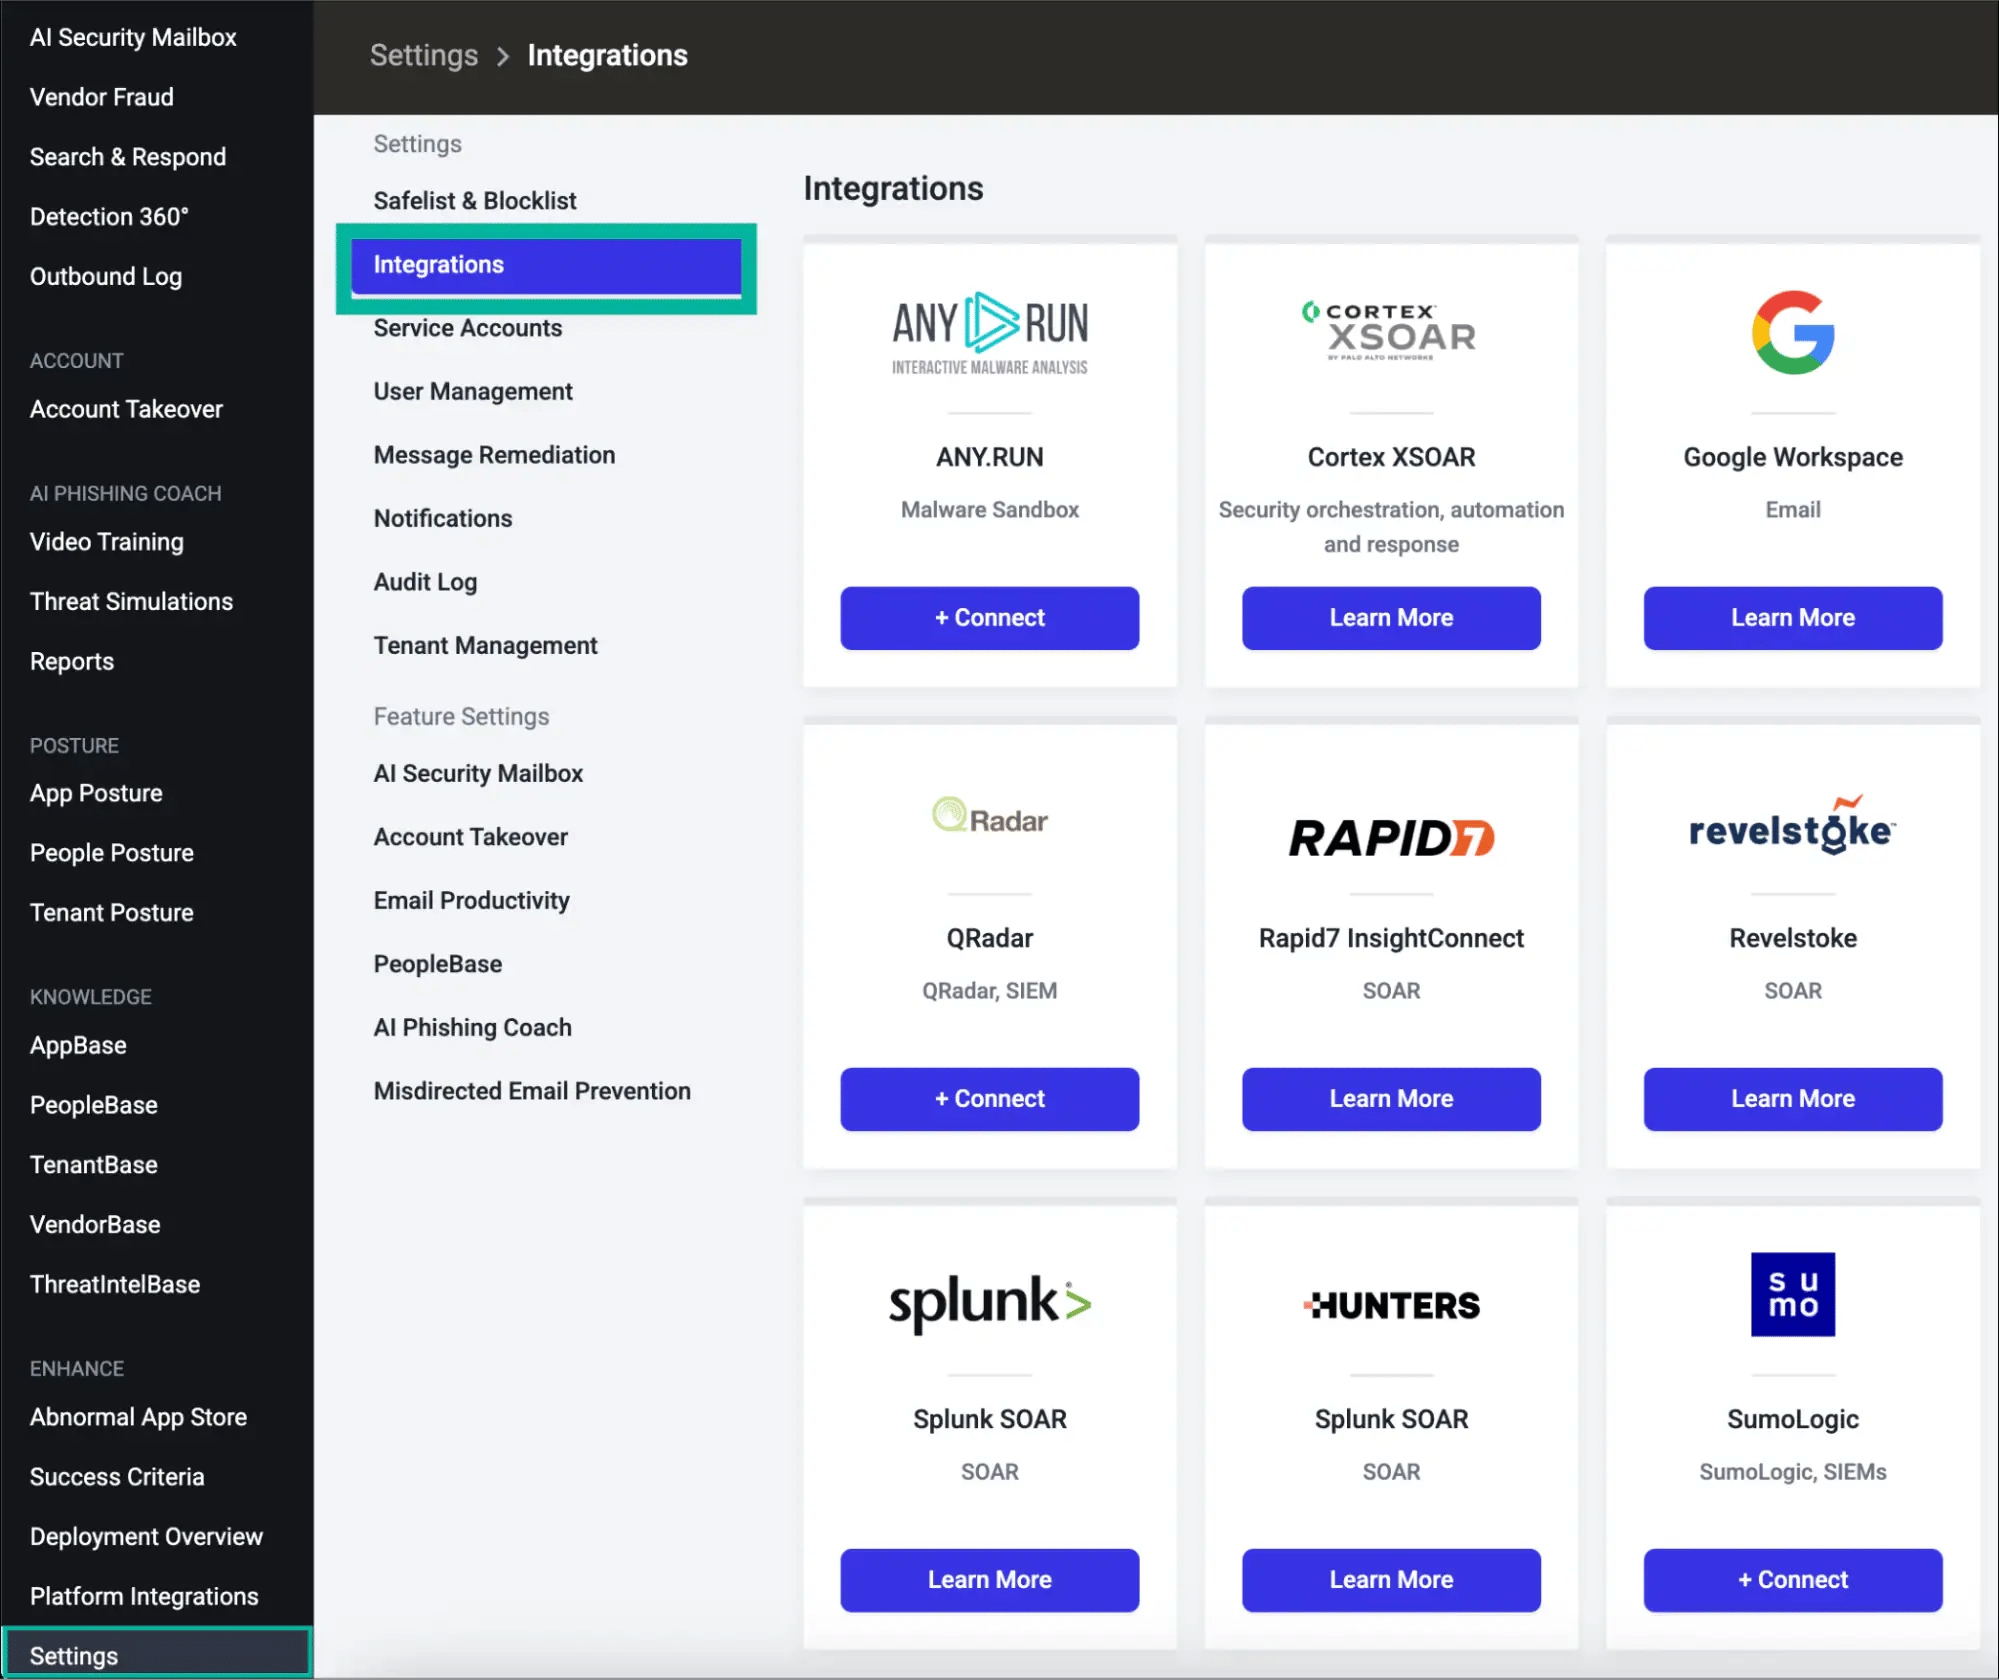
Task: View the Outbound Log
Action: [x=105, y=277]
